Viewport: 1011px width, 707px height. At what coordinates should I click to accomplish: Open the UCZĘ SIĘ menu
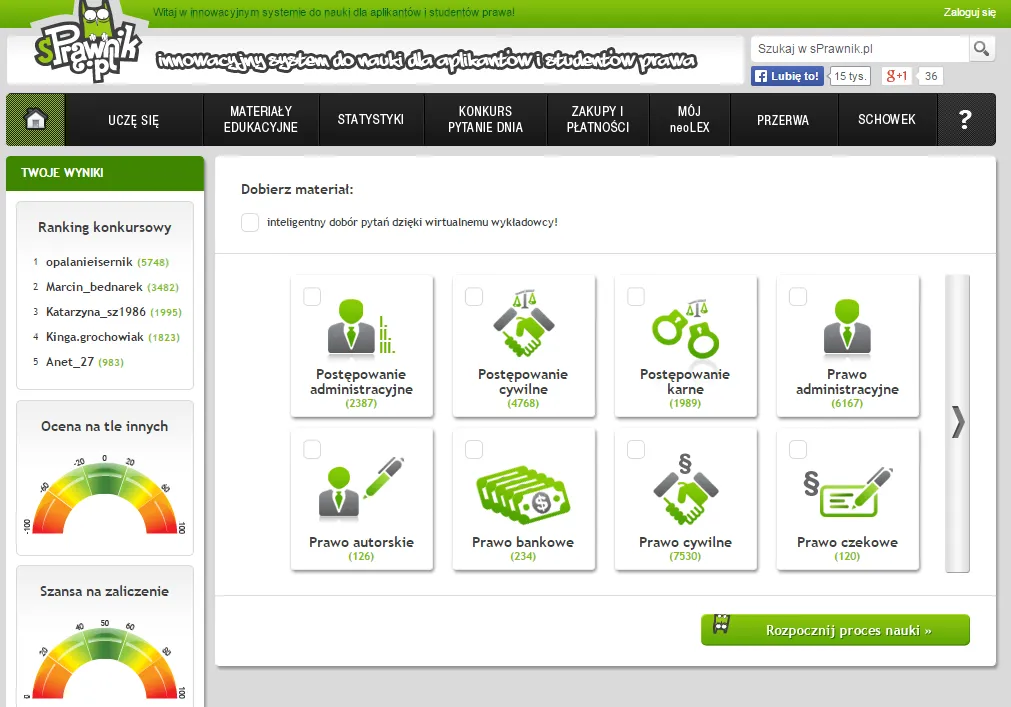click(133, 120)
